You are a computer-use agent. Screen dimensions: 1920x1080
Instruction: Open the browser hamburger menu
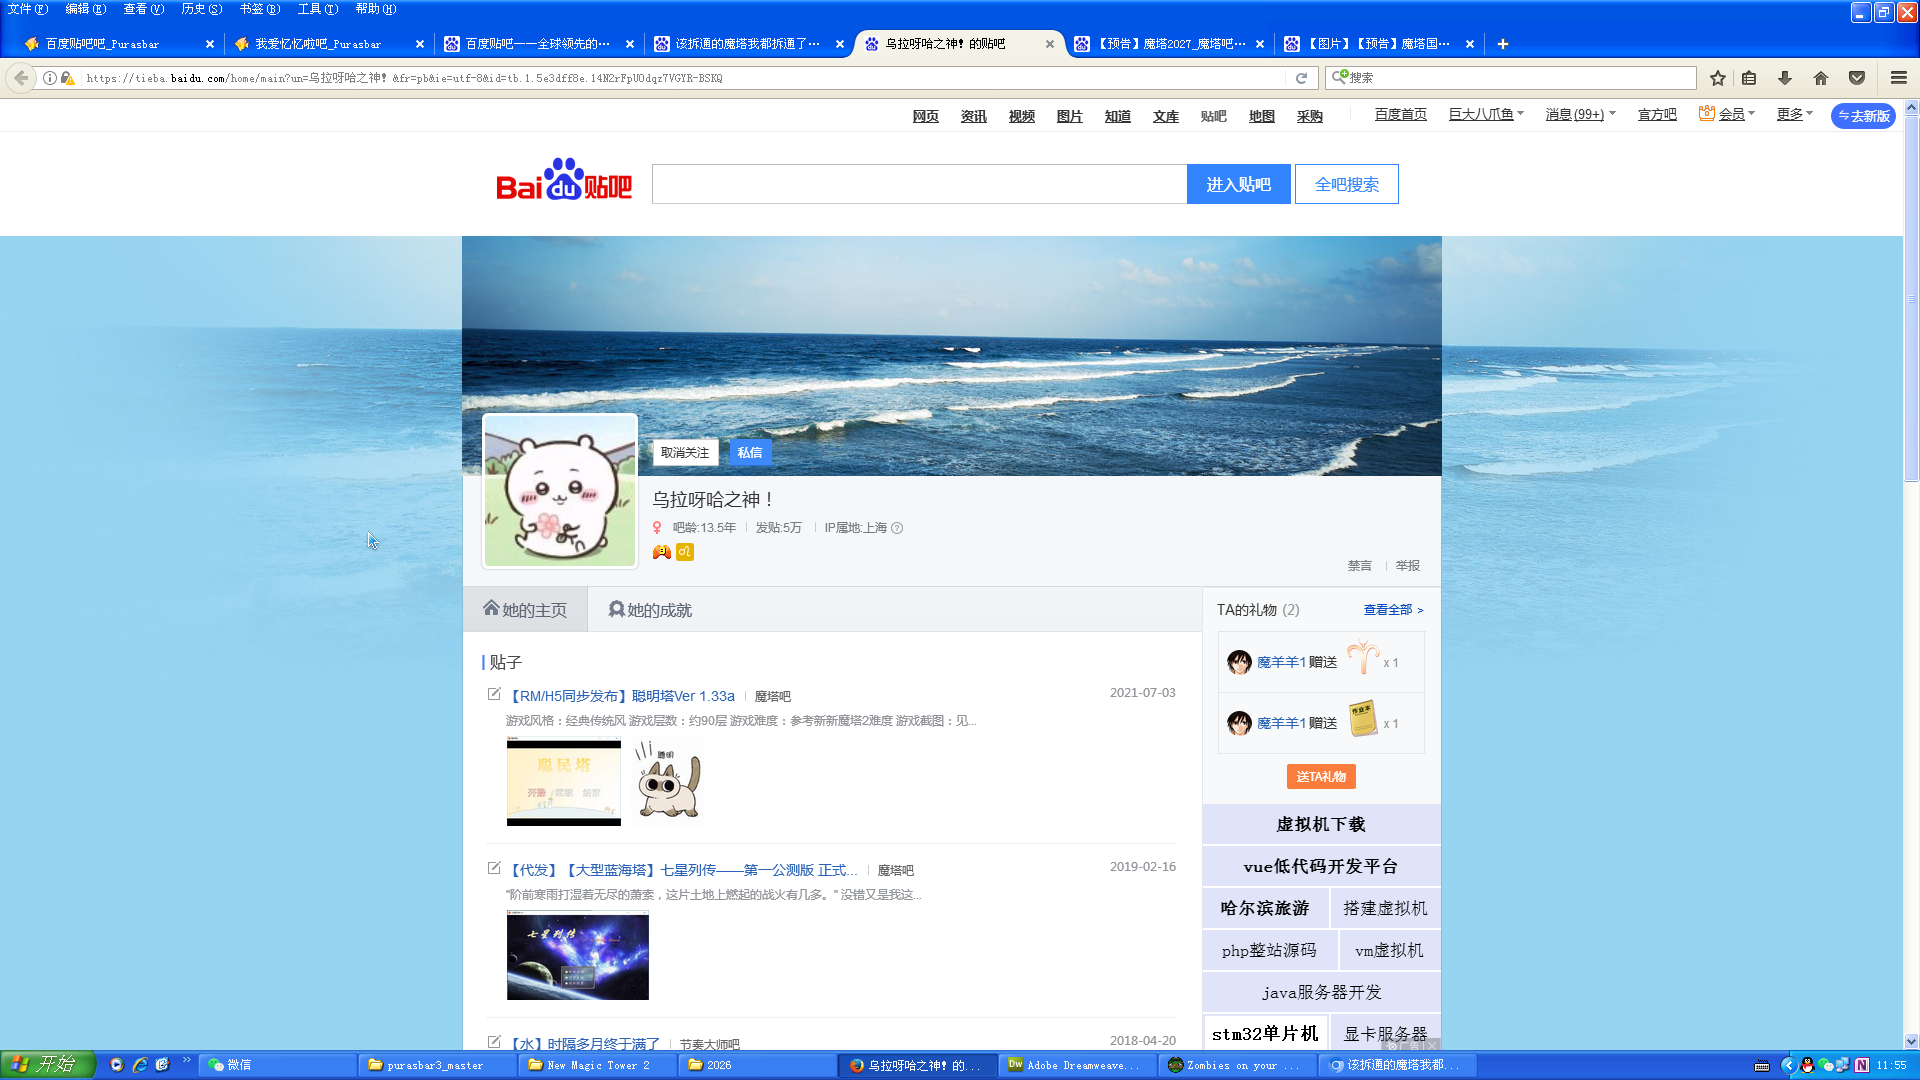click(x=1898, y=78)
